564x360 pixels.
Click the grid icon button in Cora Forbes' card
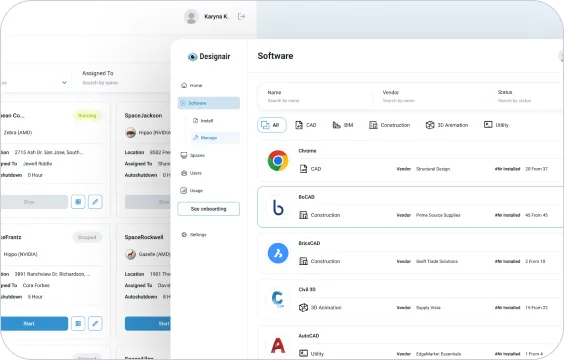point(78,324)
